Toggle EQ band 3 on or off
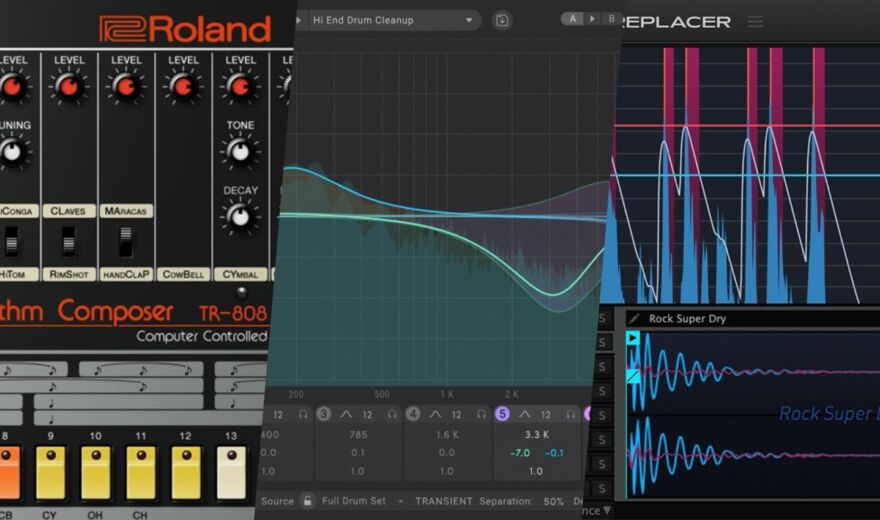Screen dimensions: 880x520 point(323,414)
